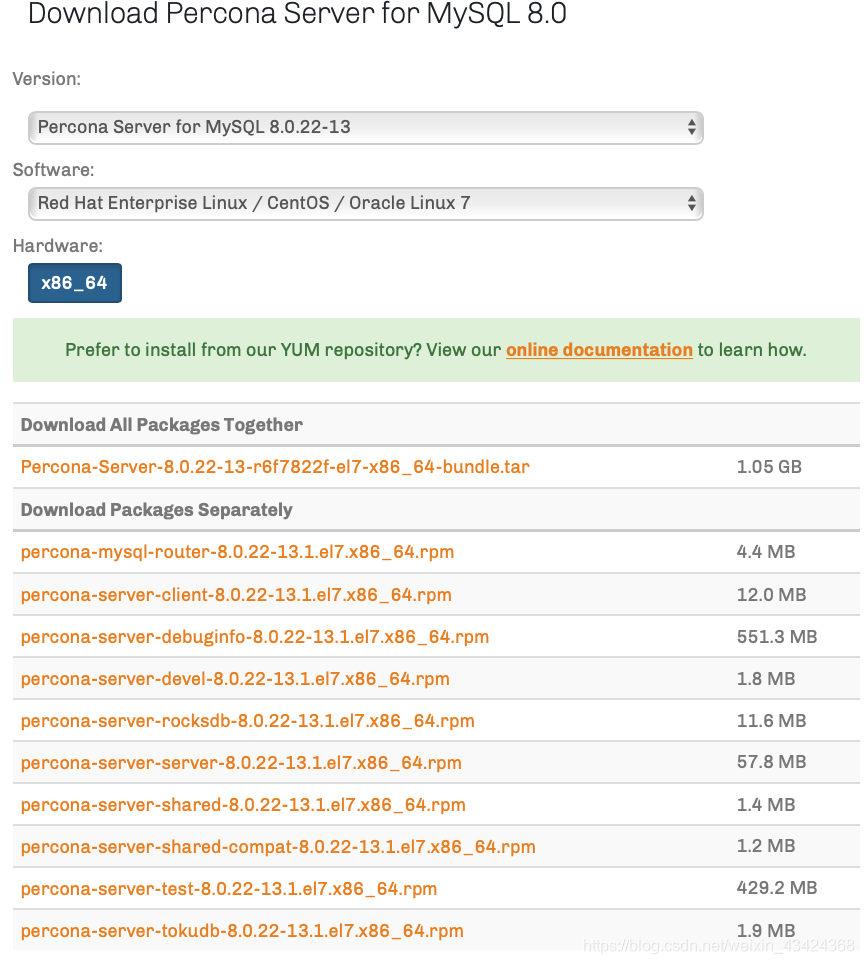The image size is (864, 964).
Task: Download percona-server-test rpm package
Action: [229, 889]
